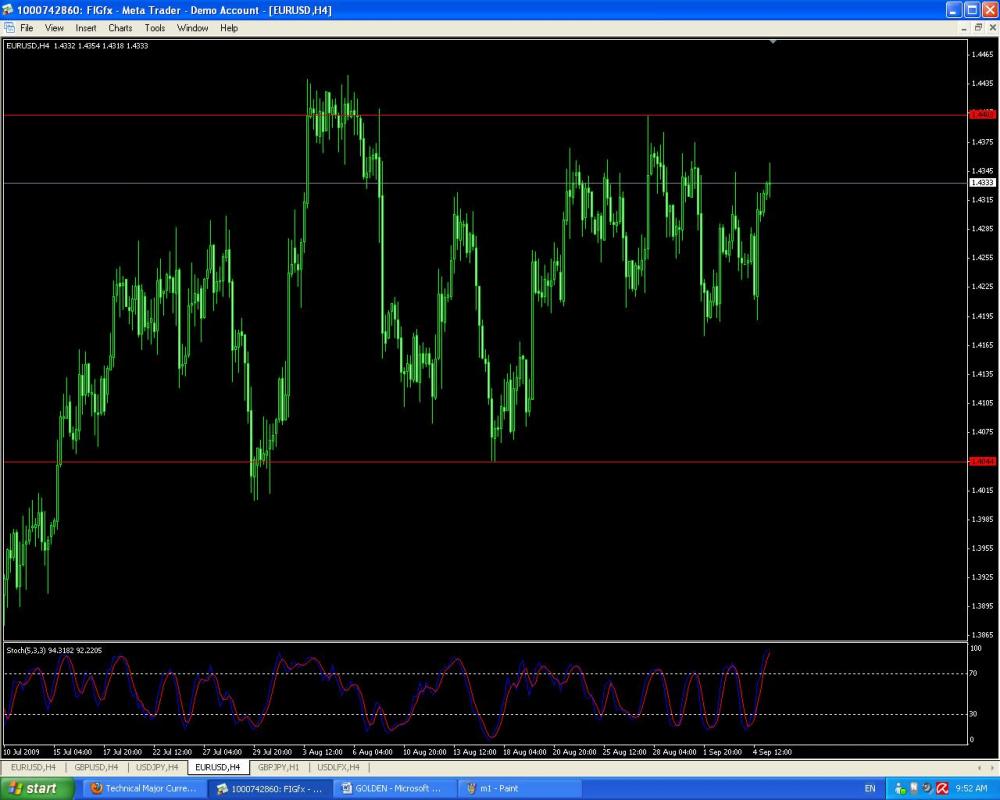Click the Windows Start button
This screenshot has width=1000, height=800.
[x=36, y=788]
